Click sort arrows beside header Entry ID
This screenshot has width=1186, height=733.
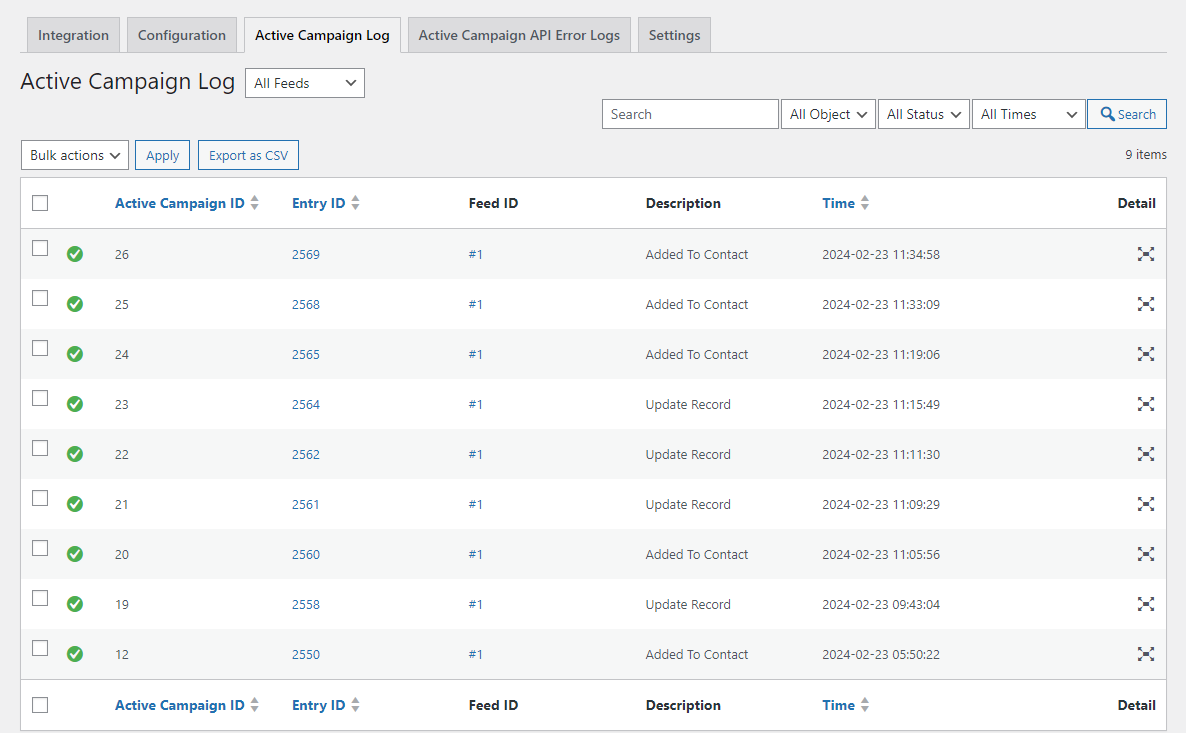tap(355, 203)
